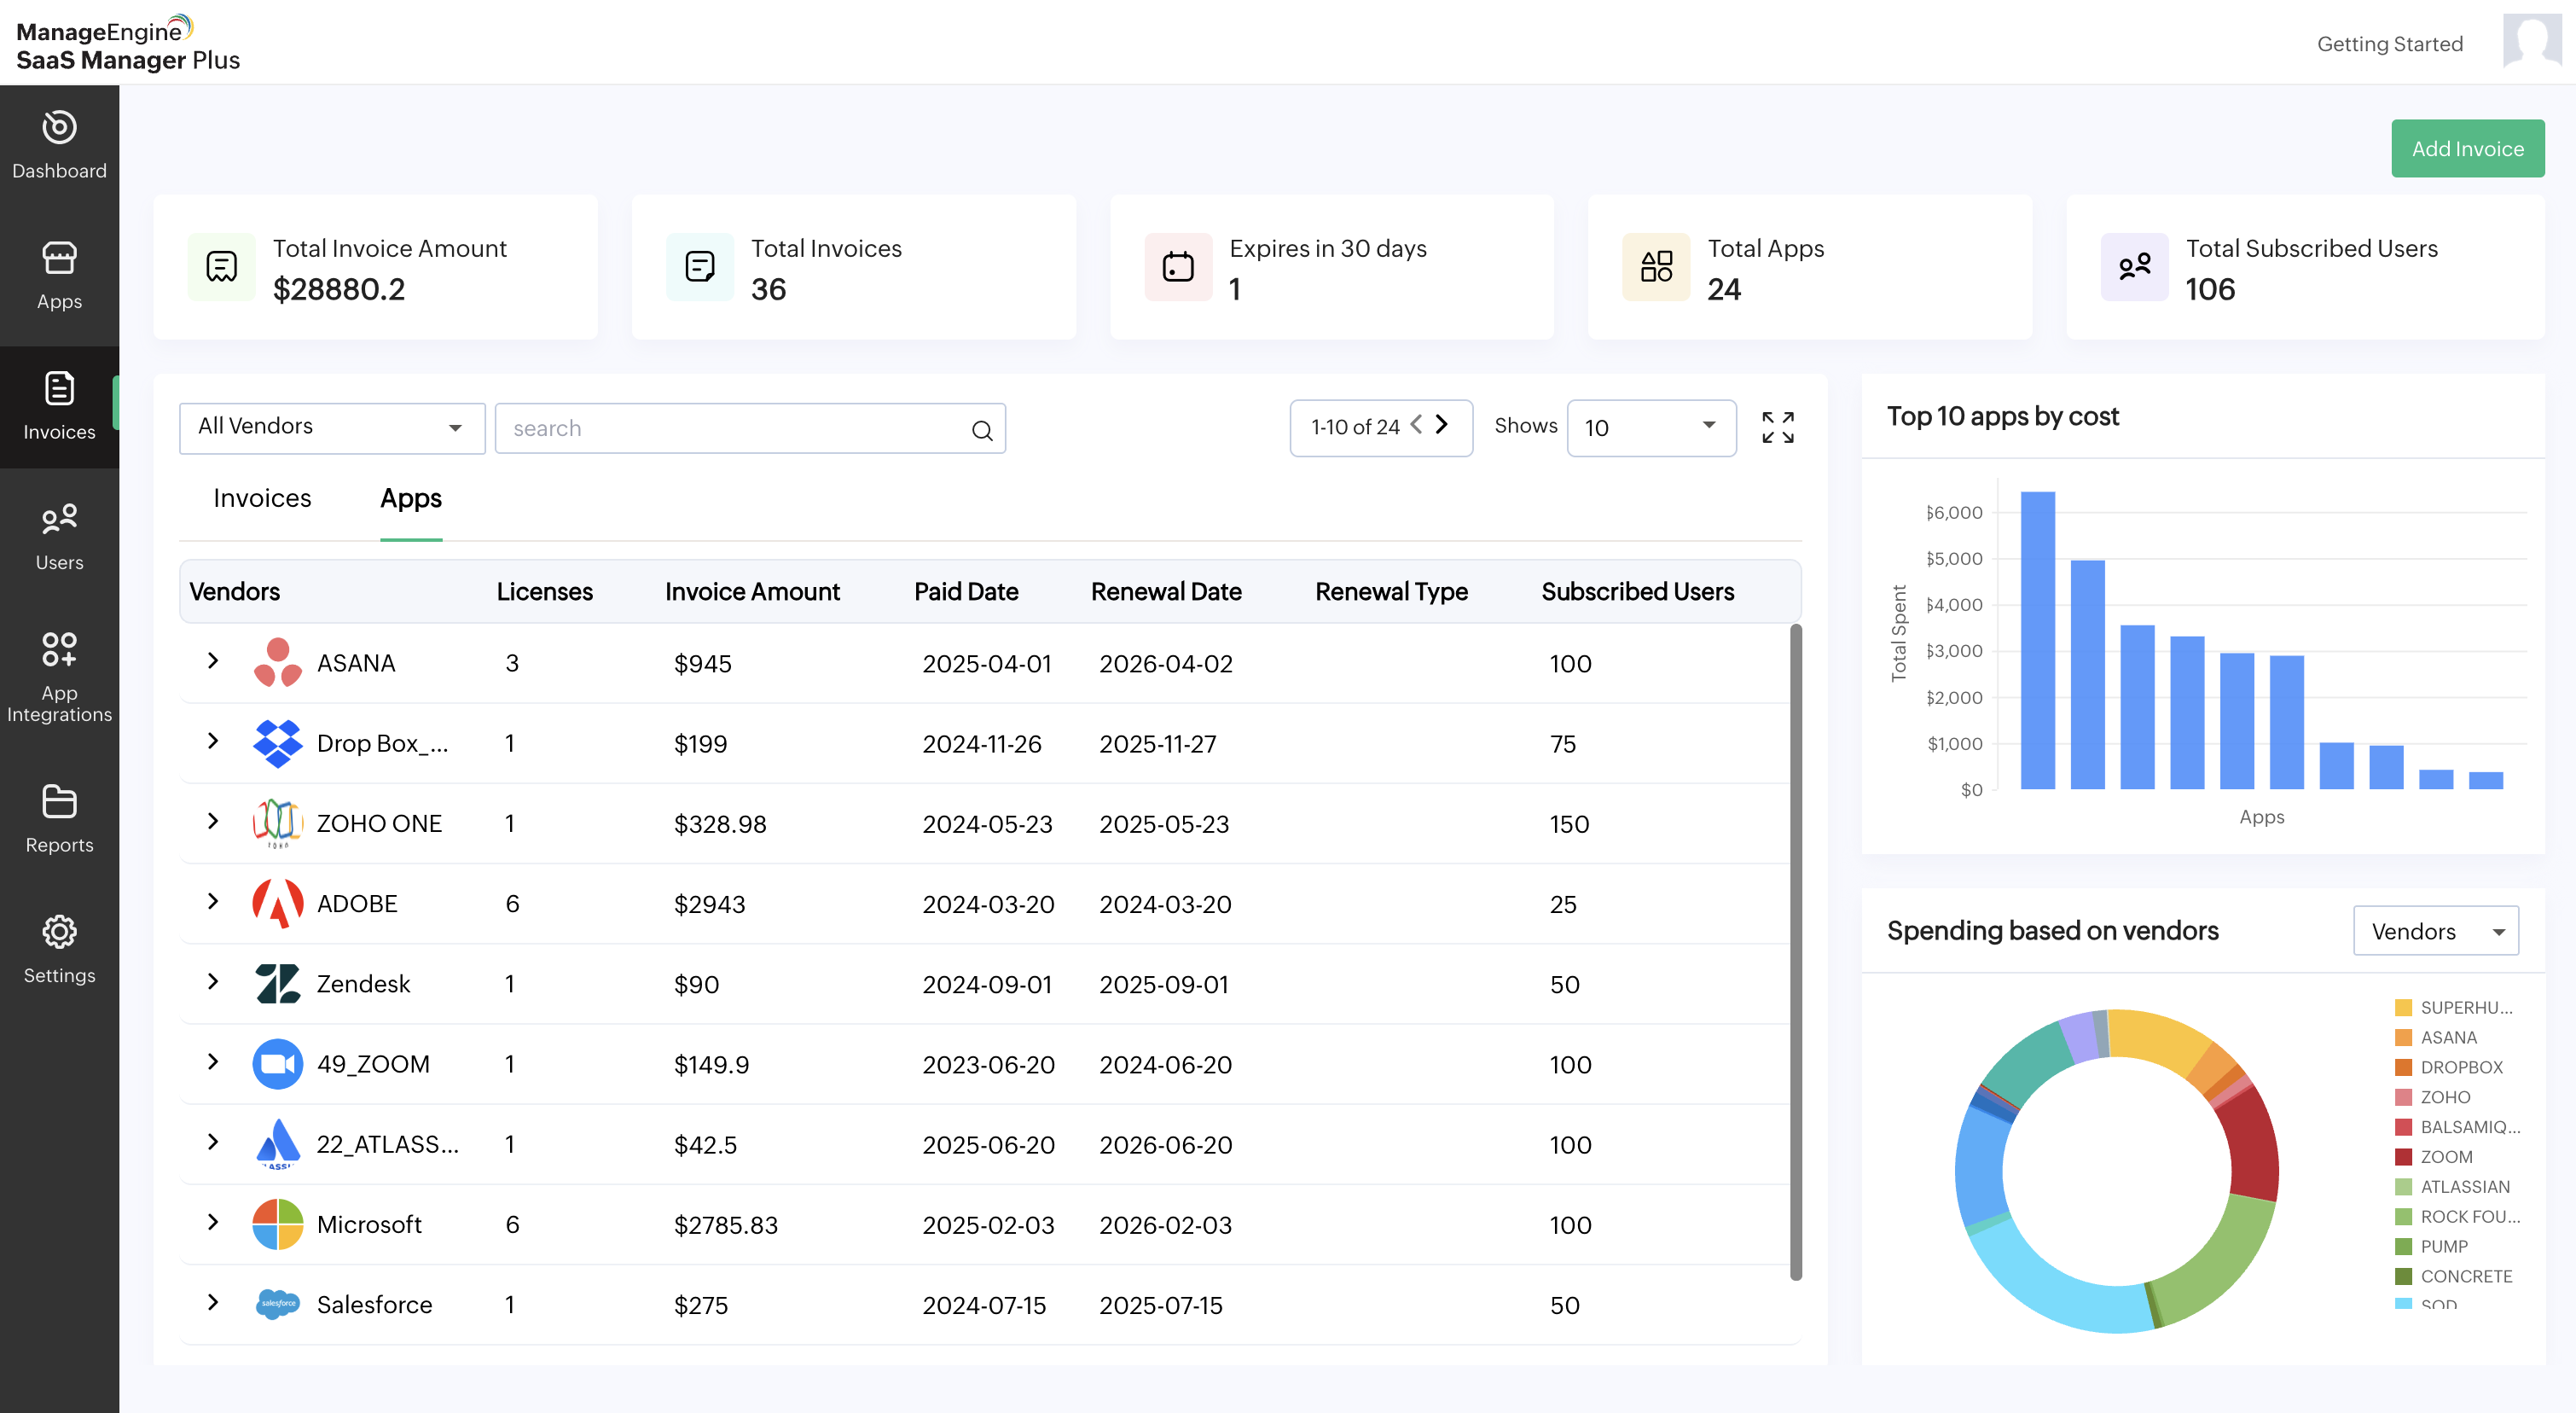This screenshot has height=1413, width=2576.
Task: Go to next page of results
Action: tap(1442, 425)
